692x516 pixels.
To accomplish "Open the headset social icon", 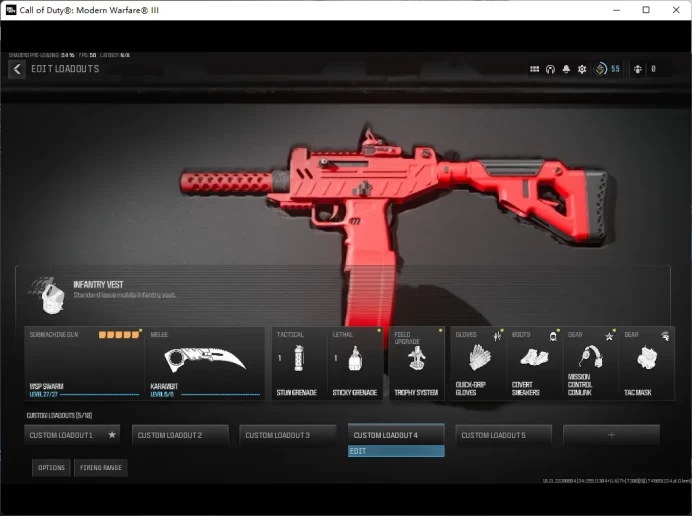I will coord(550,69).
